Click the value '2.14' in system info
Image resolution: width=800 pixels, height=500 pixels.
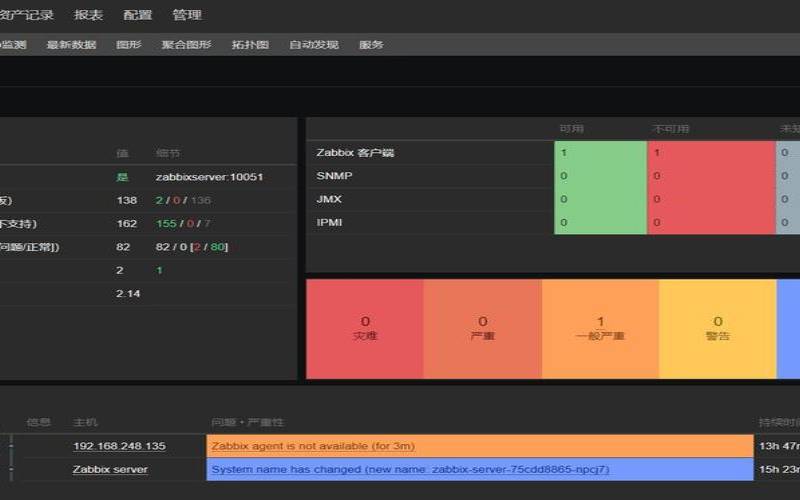[128, 294]
